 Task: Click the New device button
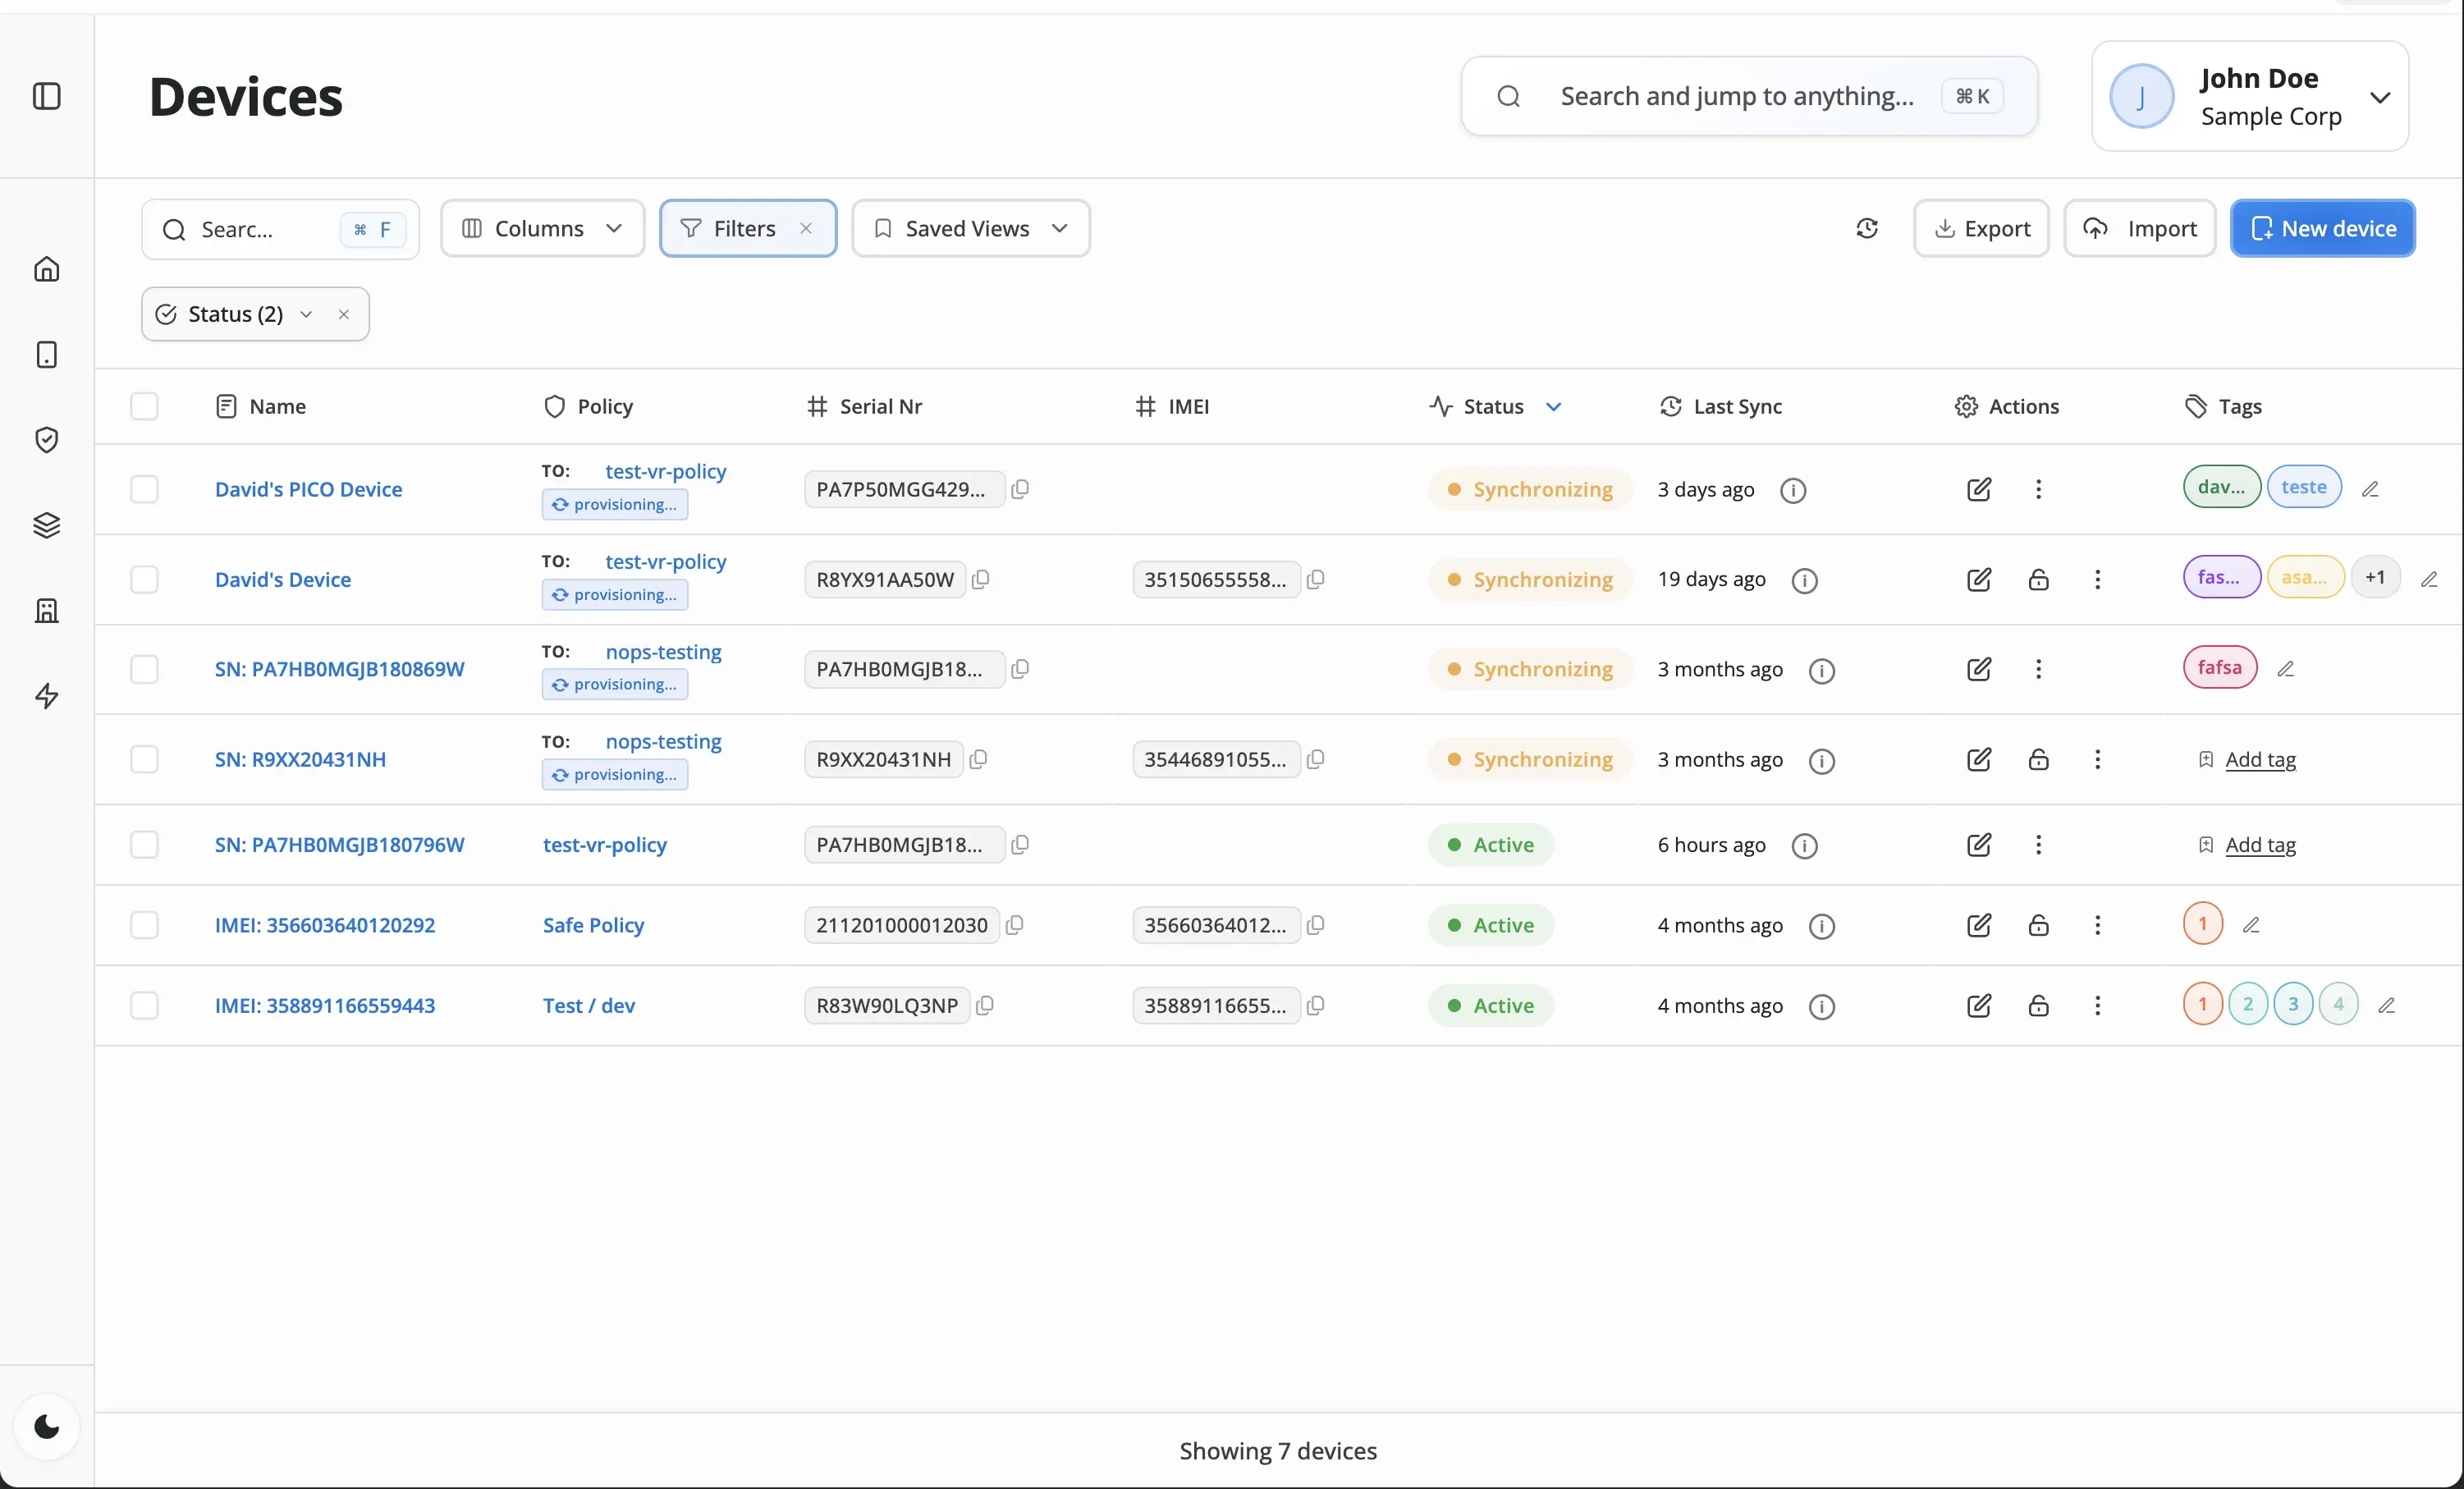(2322, 229)
